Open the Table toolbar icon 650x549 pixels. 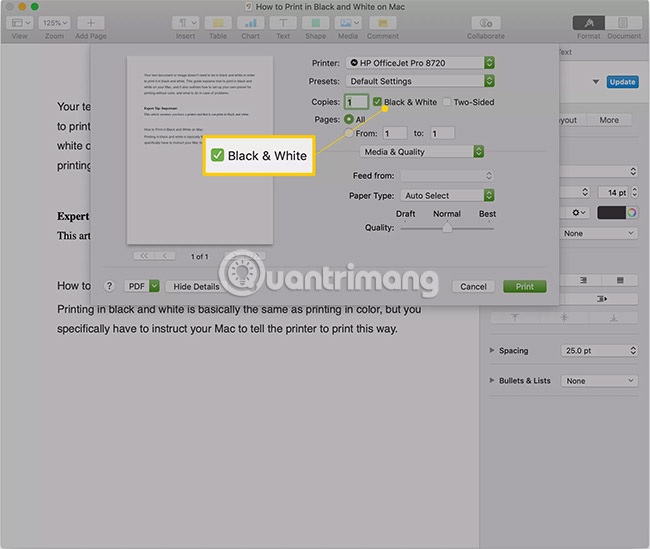pos(217,23)
